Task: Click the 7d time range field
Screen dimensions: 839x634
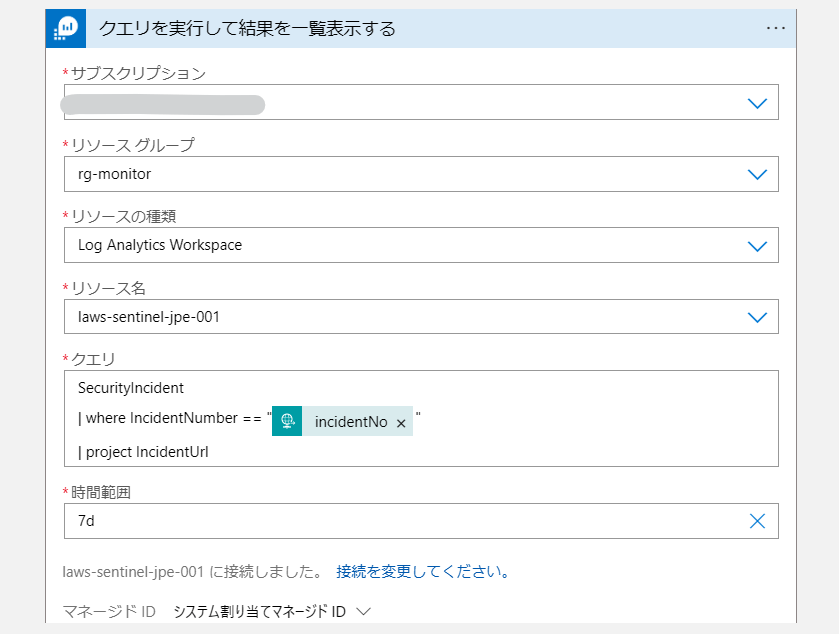Action: (421, 521)
